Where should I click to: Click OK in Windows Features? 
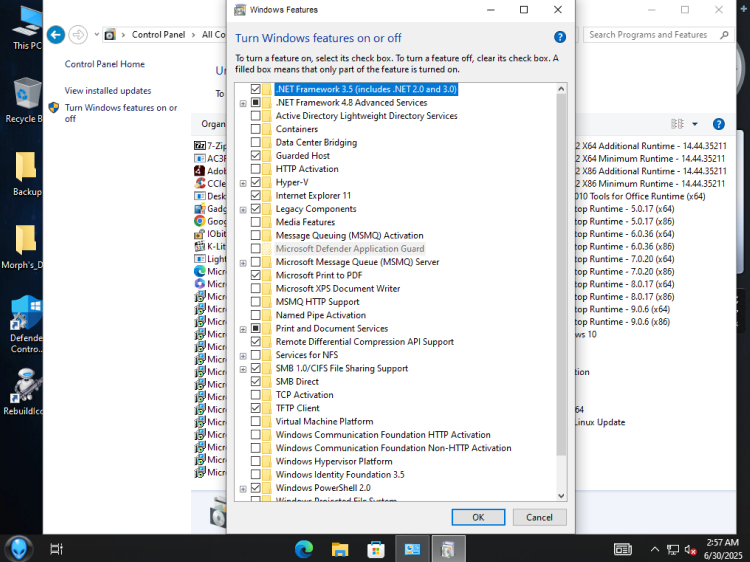click(478, 517)
